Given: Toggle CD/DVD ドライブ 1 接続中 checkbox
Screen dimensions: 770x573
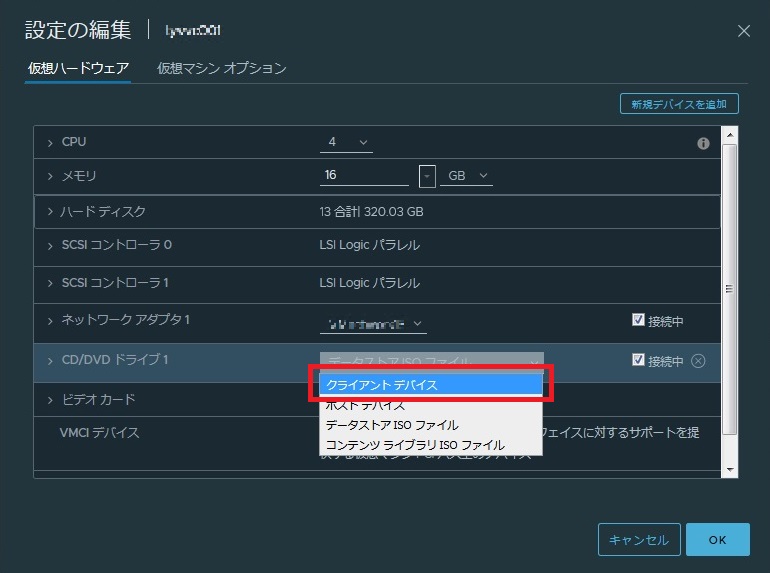Looking at the screenshot, I should coord(638,360).
